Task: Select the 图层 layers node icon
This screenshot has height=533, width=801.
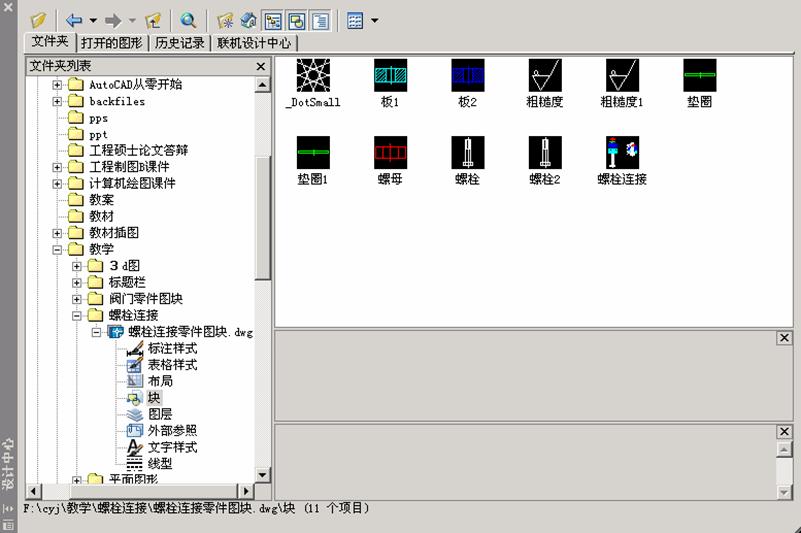Action: [135, 414]
